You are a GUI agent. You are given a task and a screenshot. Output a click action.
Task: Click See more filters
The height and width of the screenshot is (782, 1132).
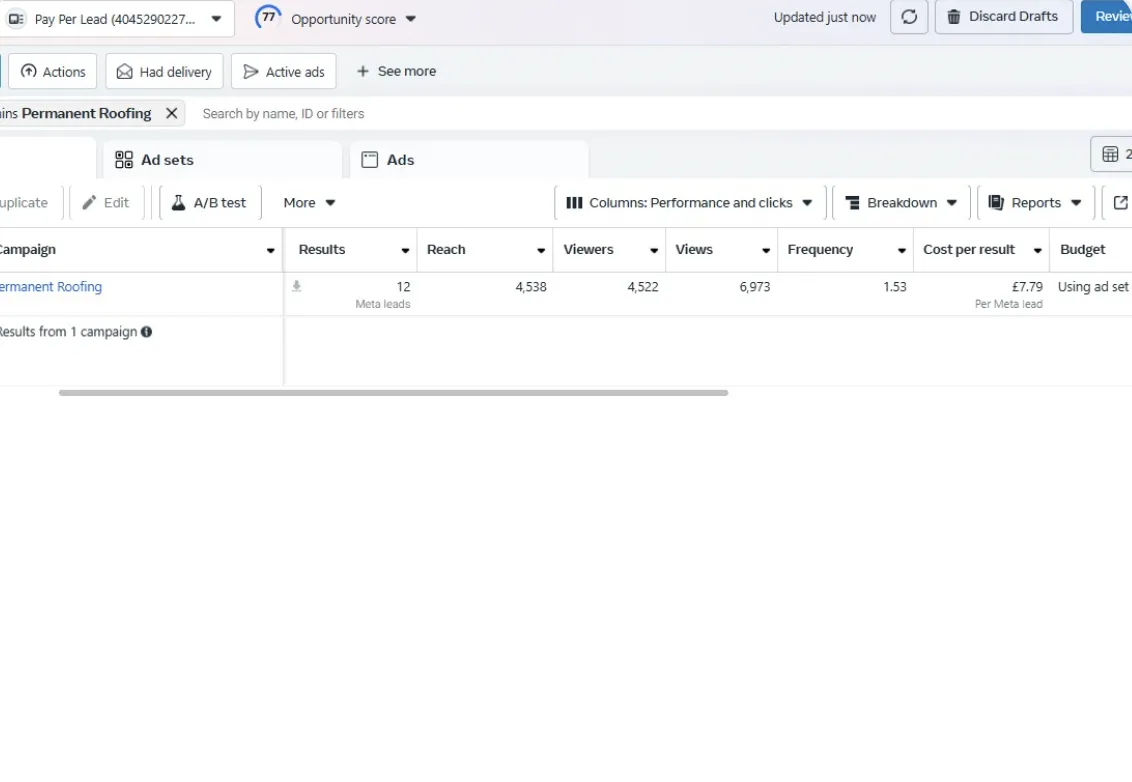click(x=396, y=72)
